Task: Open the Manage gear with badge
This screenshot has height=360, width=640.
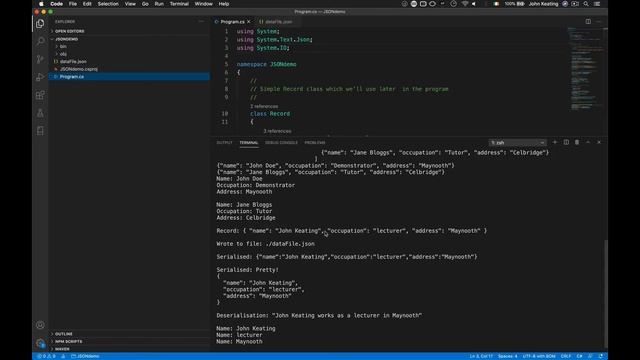Action: click(40, 343)
